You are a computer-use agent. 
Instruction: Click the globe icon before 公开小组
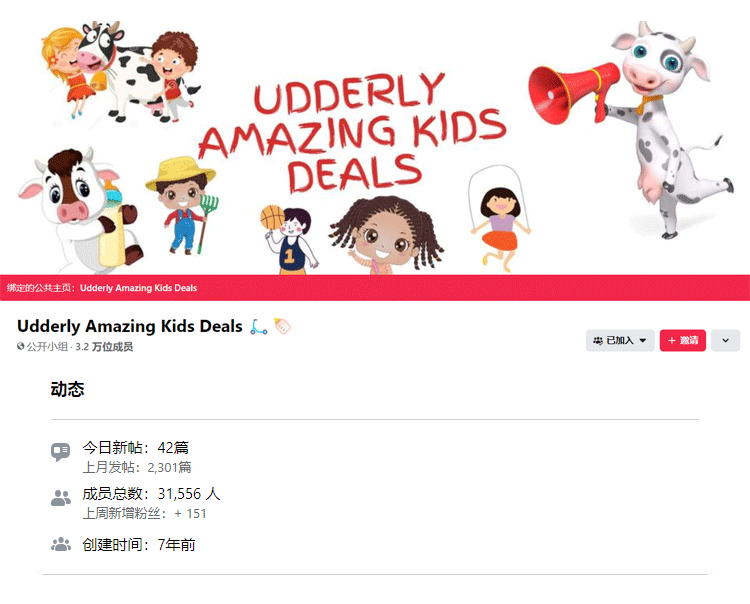coord(21,346)
